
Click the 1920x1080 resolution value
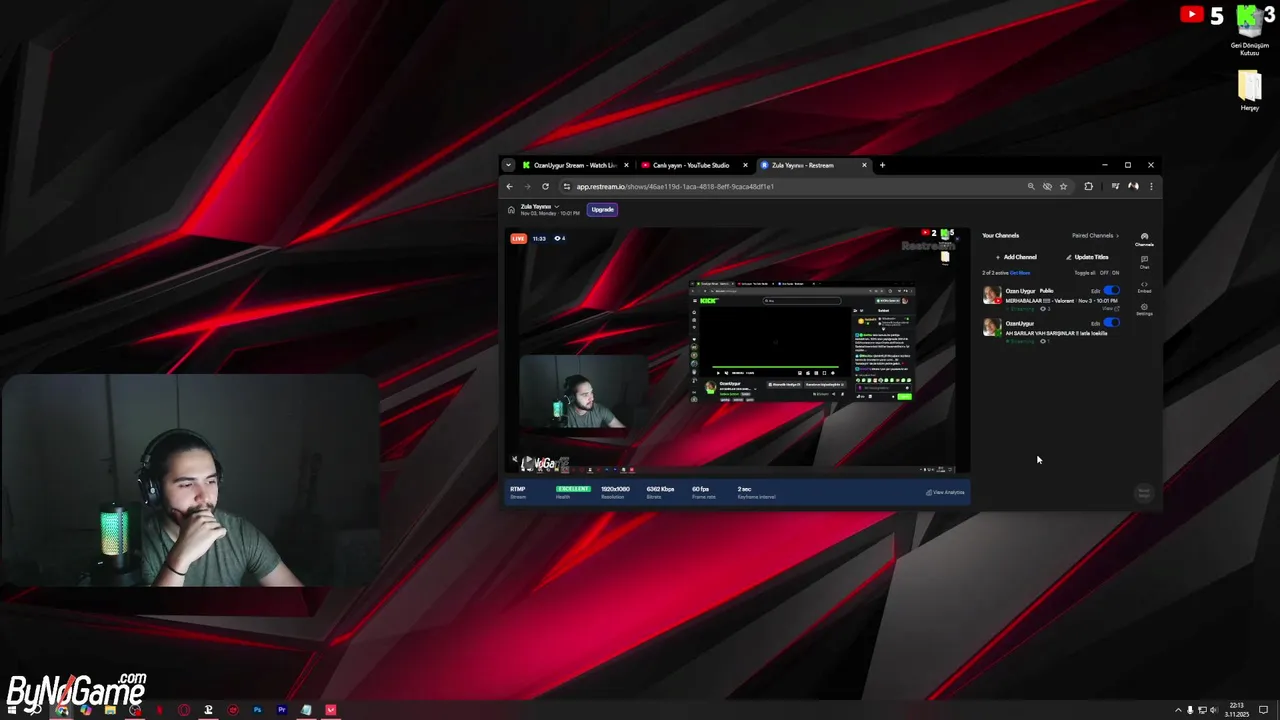[x=615, y=489]
